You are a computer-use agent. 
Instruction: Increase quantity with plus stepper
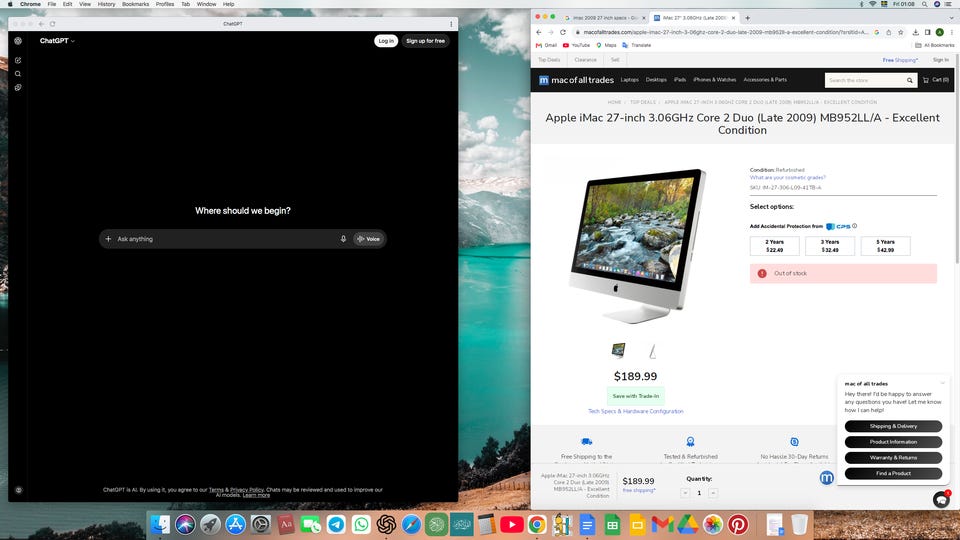point(713,493)
